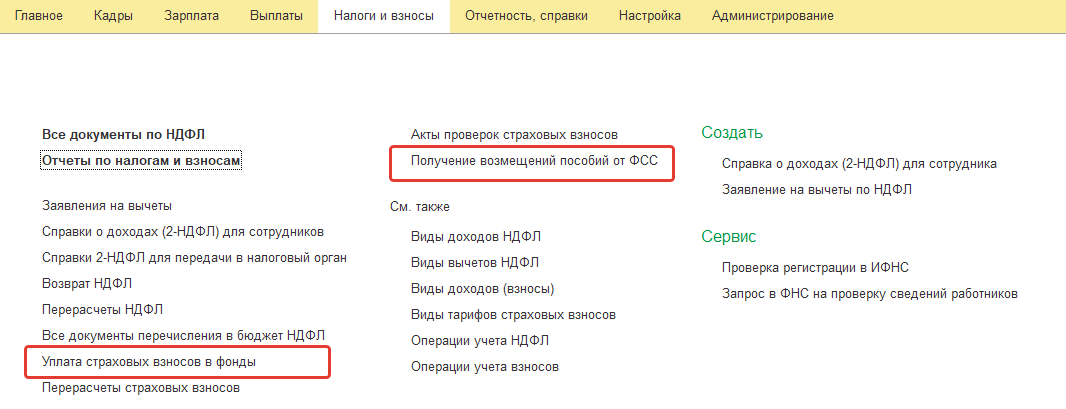Create Заявление на вычеты по НДФЛ
This screenshot has height=409, width=1066.
click(816, 190)
